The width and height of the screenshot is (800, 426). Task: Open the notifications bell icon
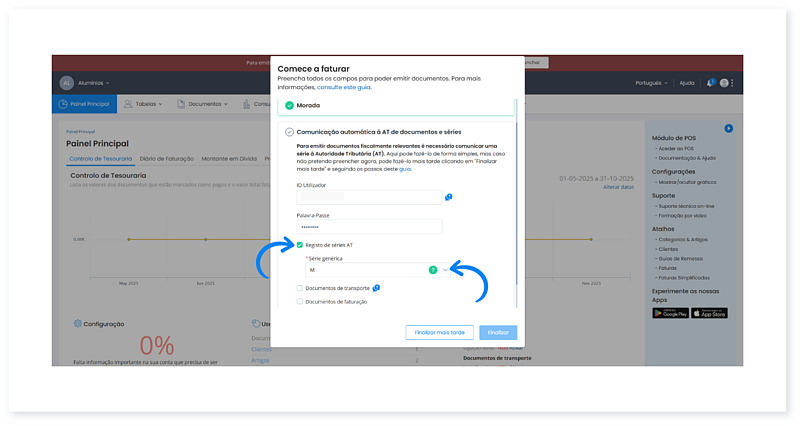point(710,83)
